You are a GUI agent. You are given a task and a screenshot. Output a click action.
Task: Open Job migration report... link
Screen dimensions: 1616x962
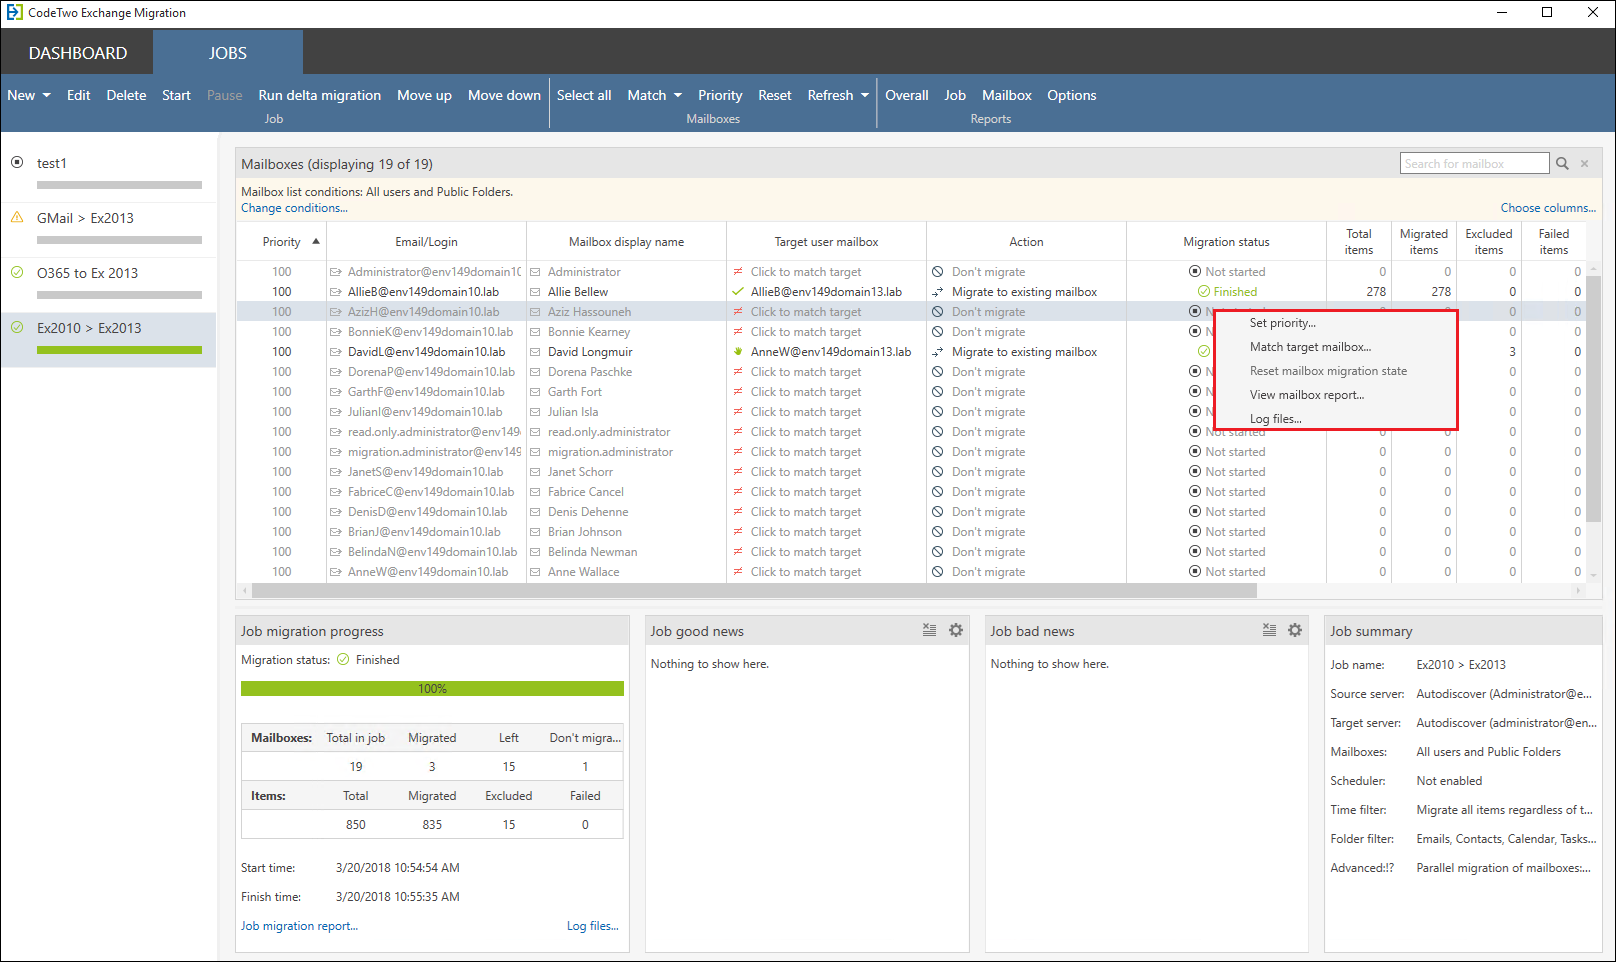299,926
